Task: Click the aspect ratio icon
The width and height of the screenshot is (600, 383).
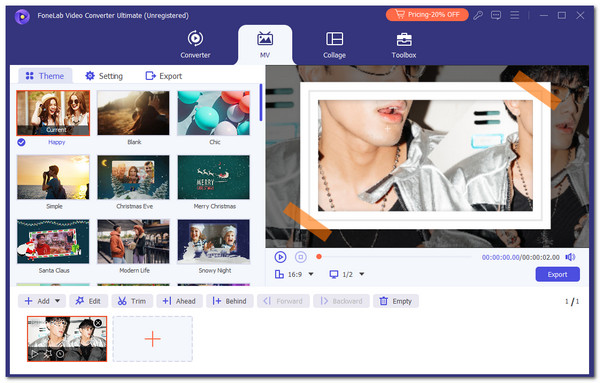Action: [279, 274]
